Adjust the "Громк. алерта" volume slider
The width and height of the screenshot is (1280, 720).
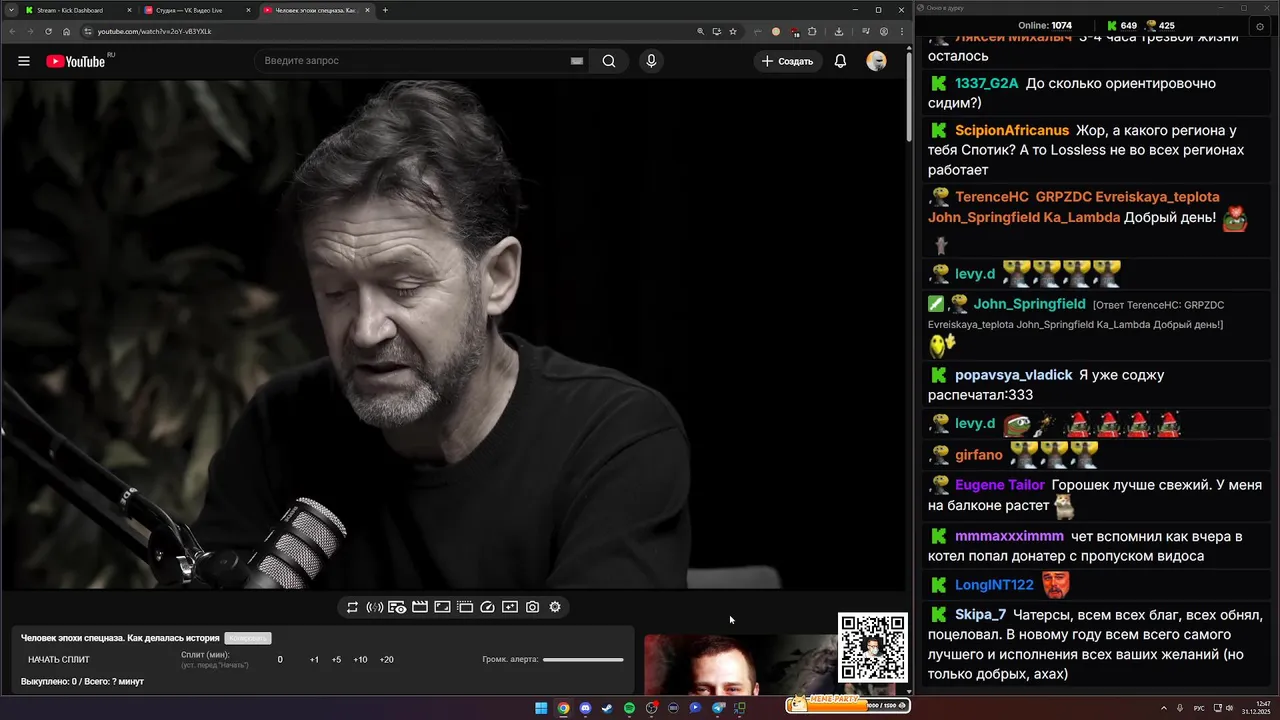point(583,660)
